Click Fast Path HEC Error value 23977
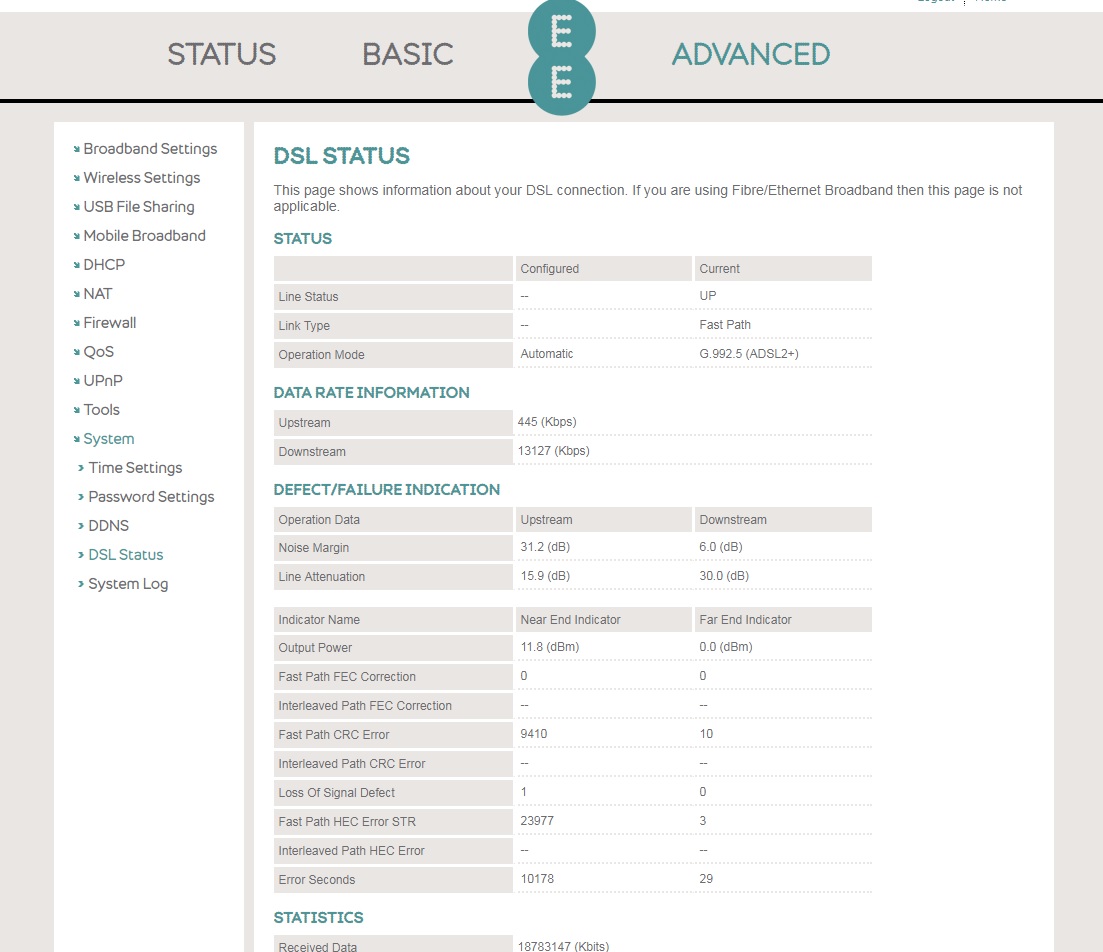 tap(537, 820)
